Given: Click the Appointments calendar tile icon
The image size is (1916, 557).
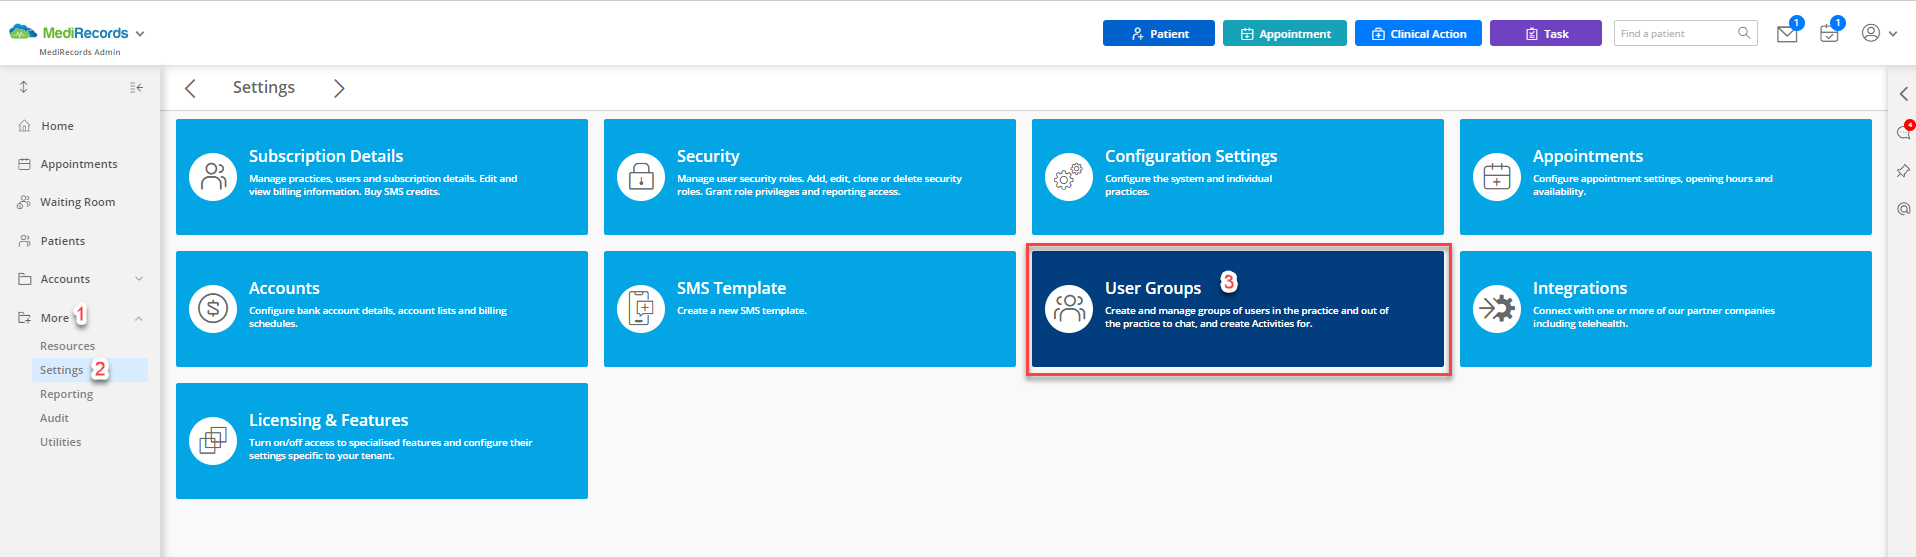Looking at the screenshot, I should (1497, 177).
